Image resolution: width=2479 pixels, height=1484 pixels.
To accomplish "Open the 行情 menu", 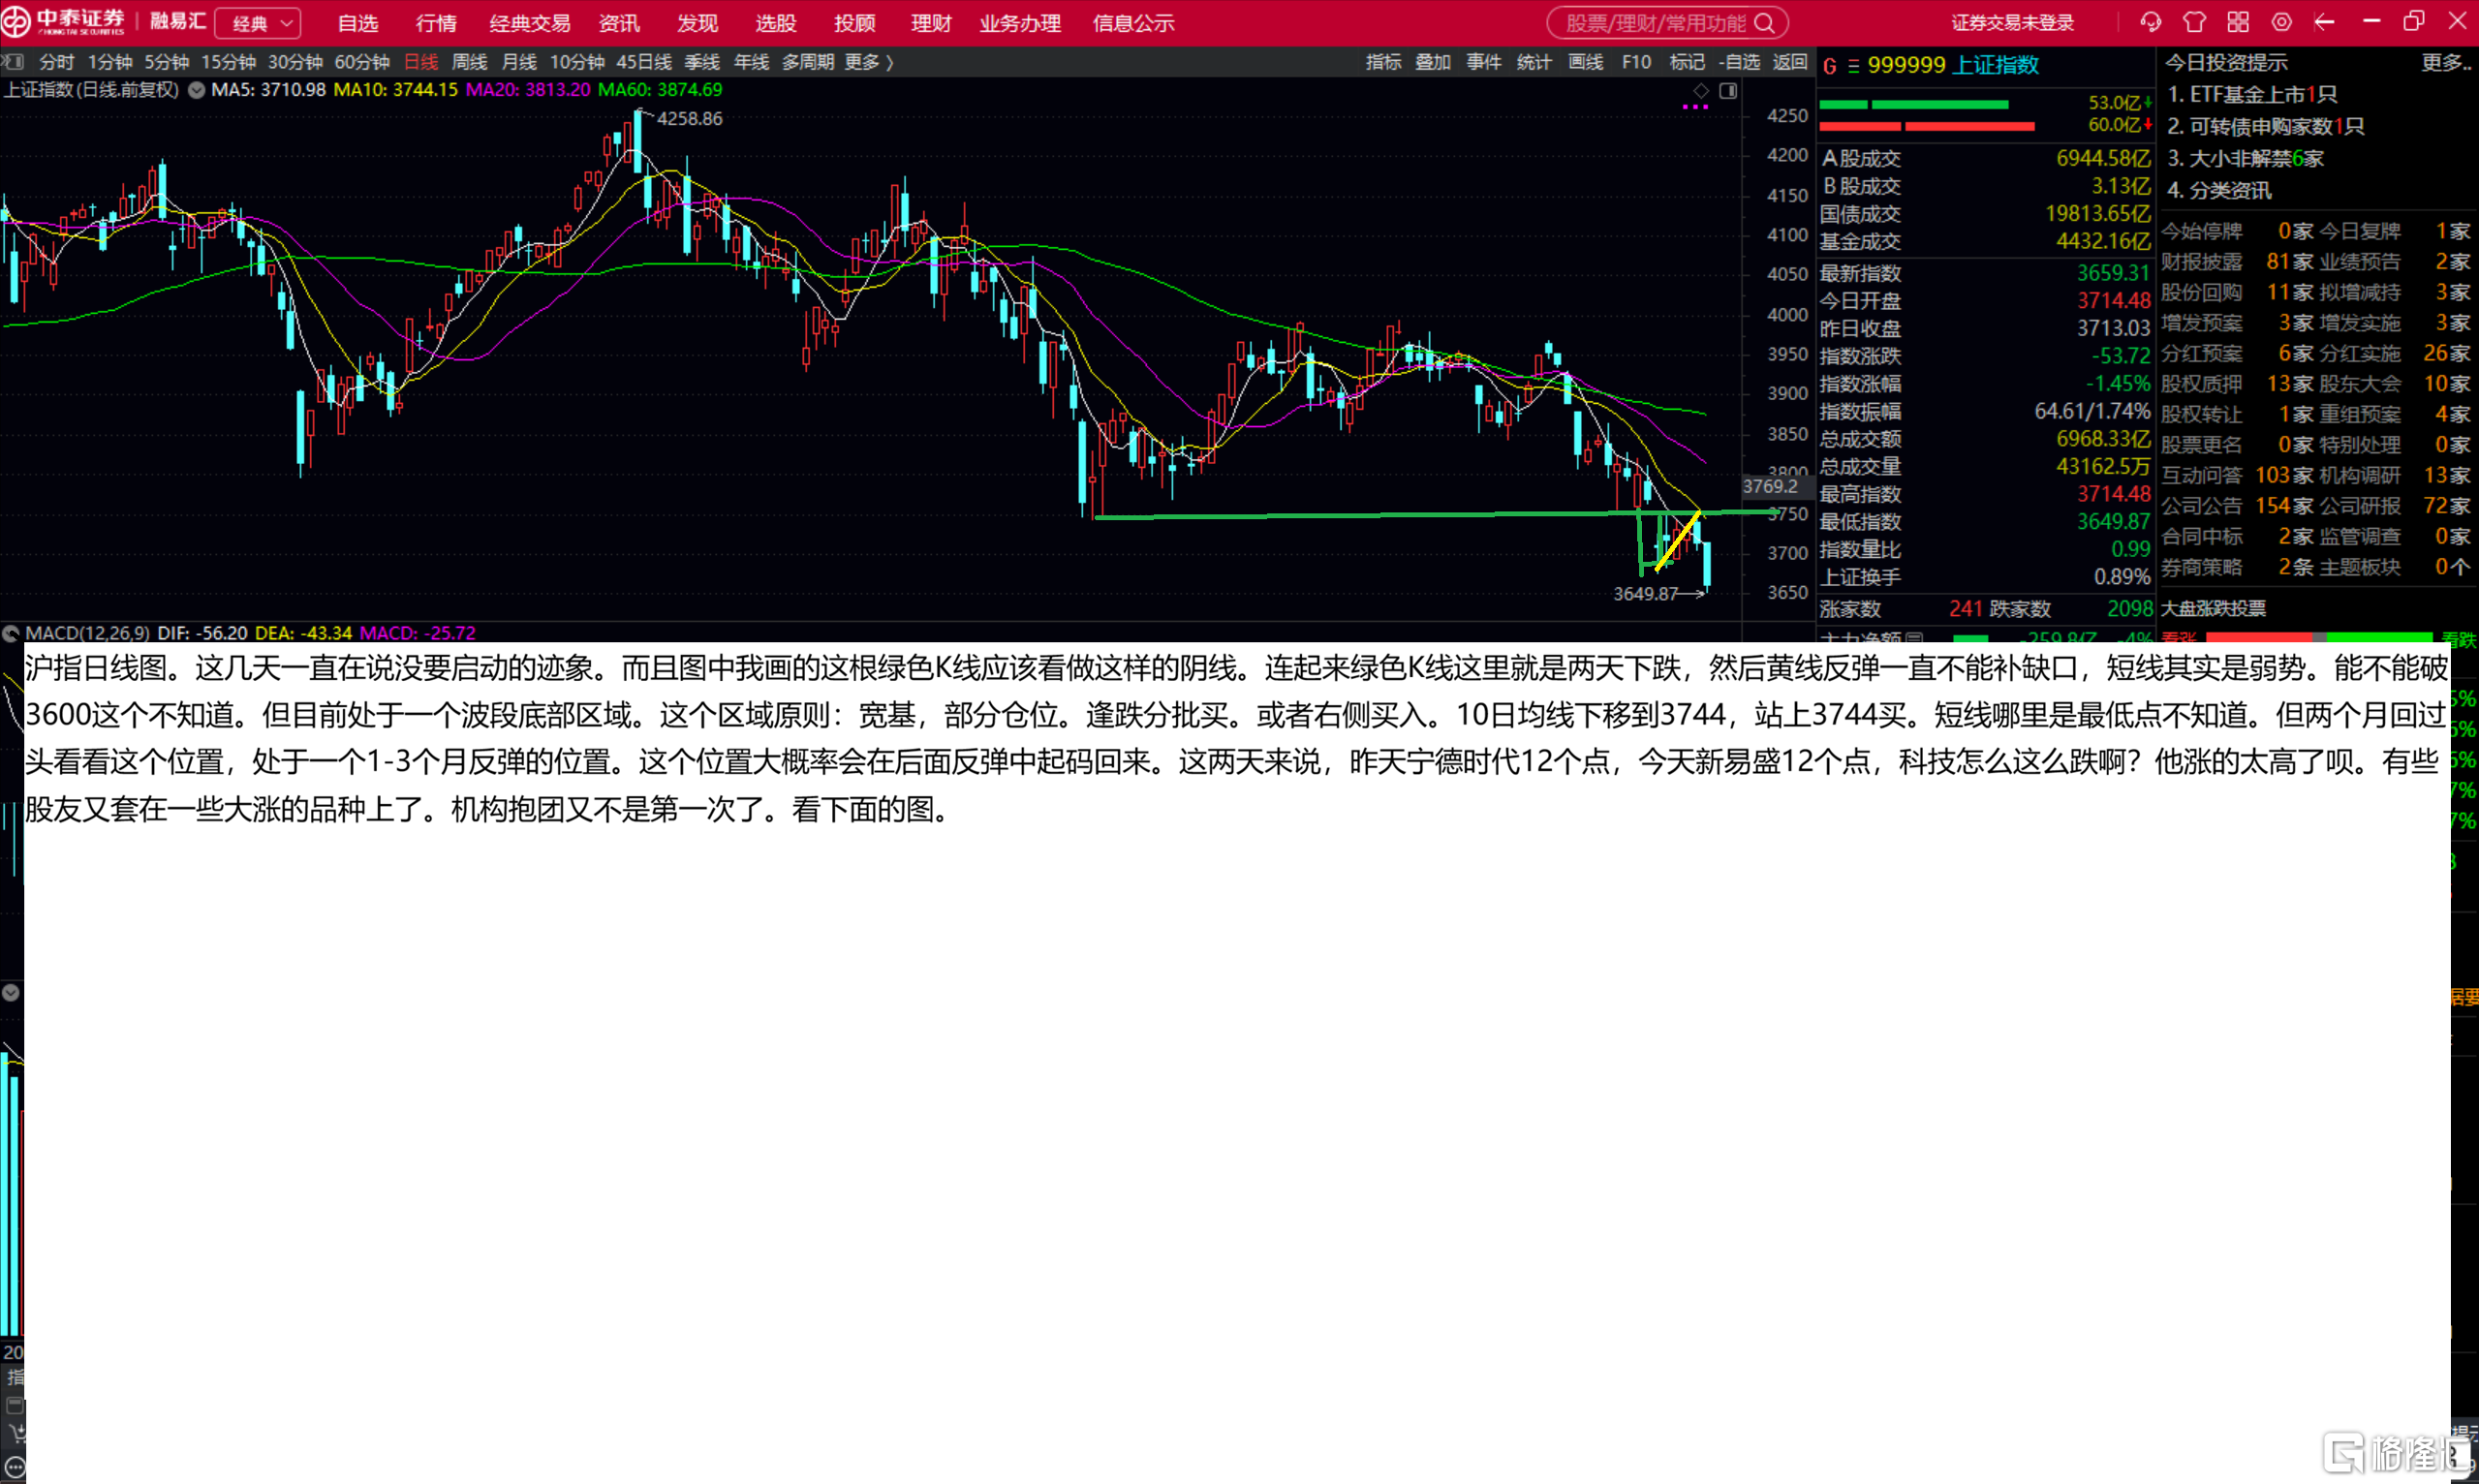I will (x=436, y=23).
